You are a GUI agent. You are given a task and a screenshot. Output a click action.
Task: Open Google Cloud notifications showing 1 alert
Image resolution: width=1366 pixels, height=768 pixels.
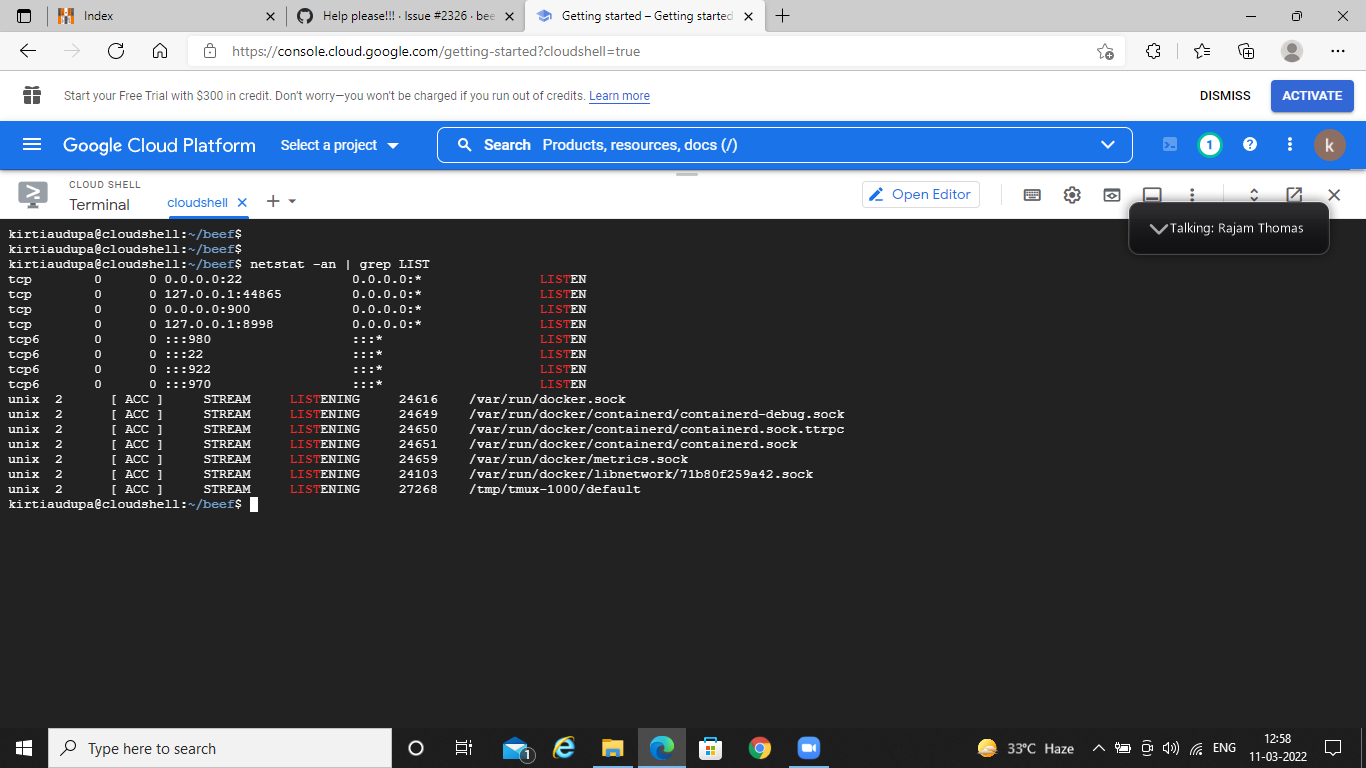point(1209,144)
